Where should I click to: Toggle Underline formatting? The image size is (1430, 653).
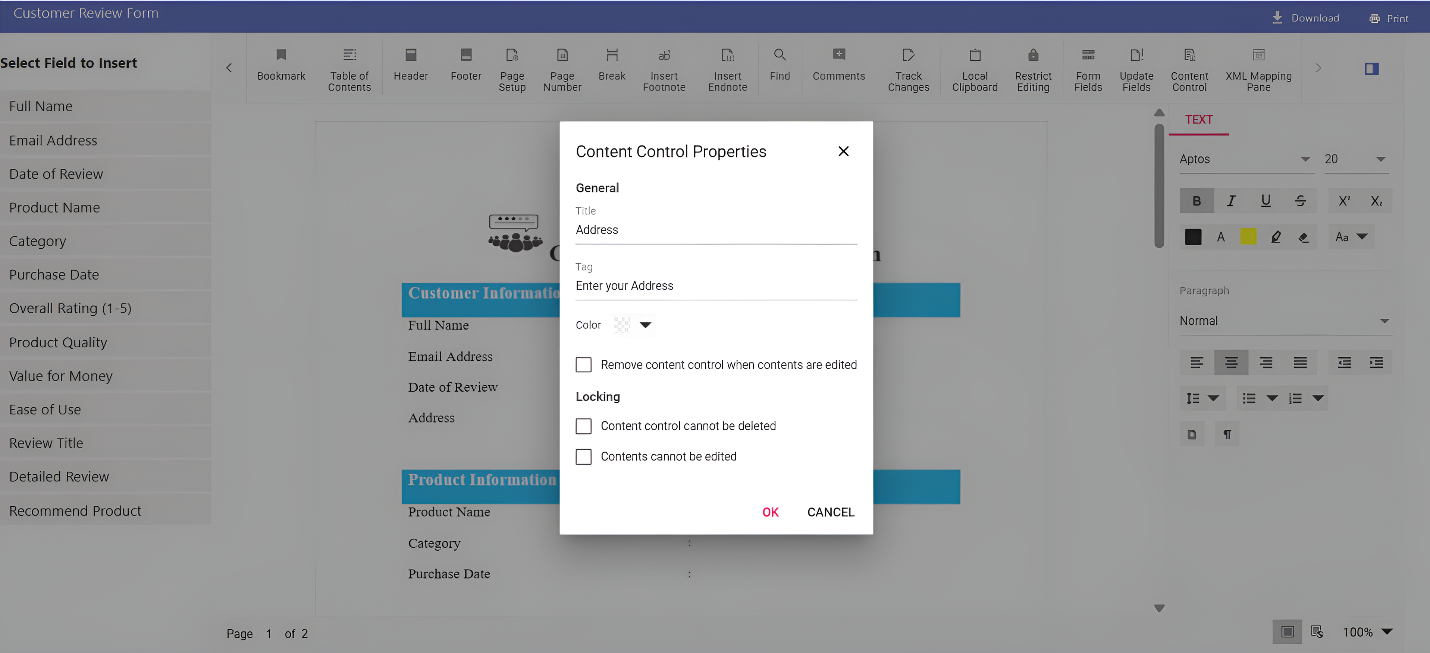pyautogui.click(x=1266, y=201)
